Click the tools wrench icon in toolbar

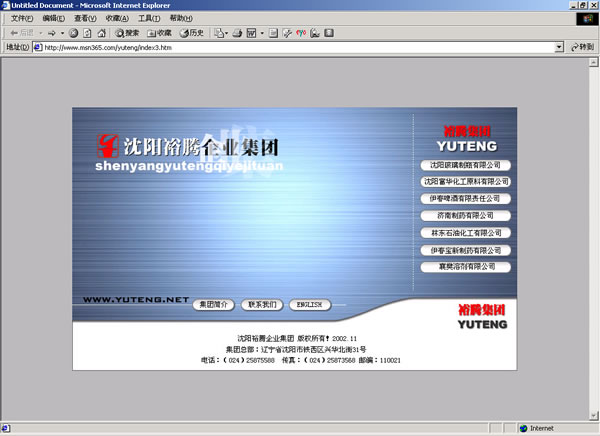tap(287, 33)
